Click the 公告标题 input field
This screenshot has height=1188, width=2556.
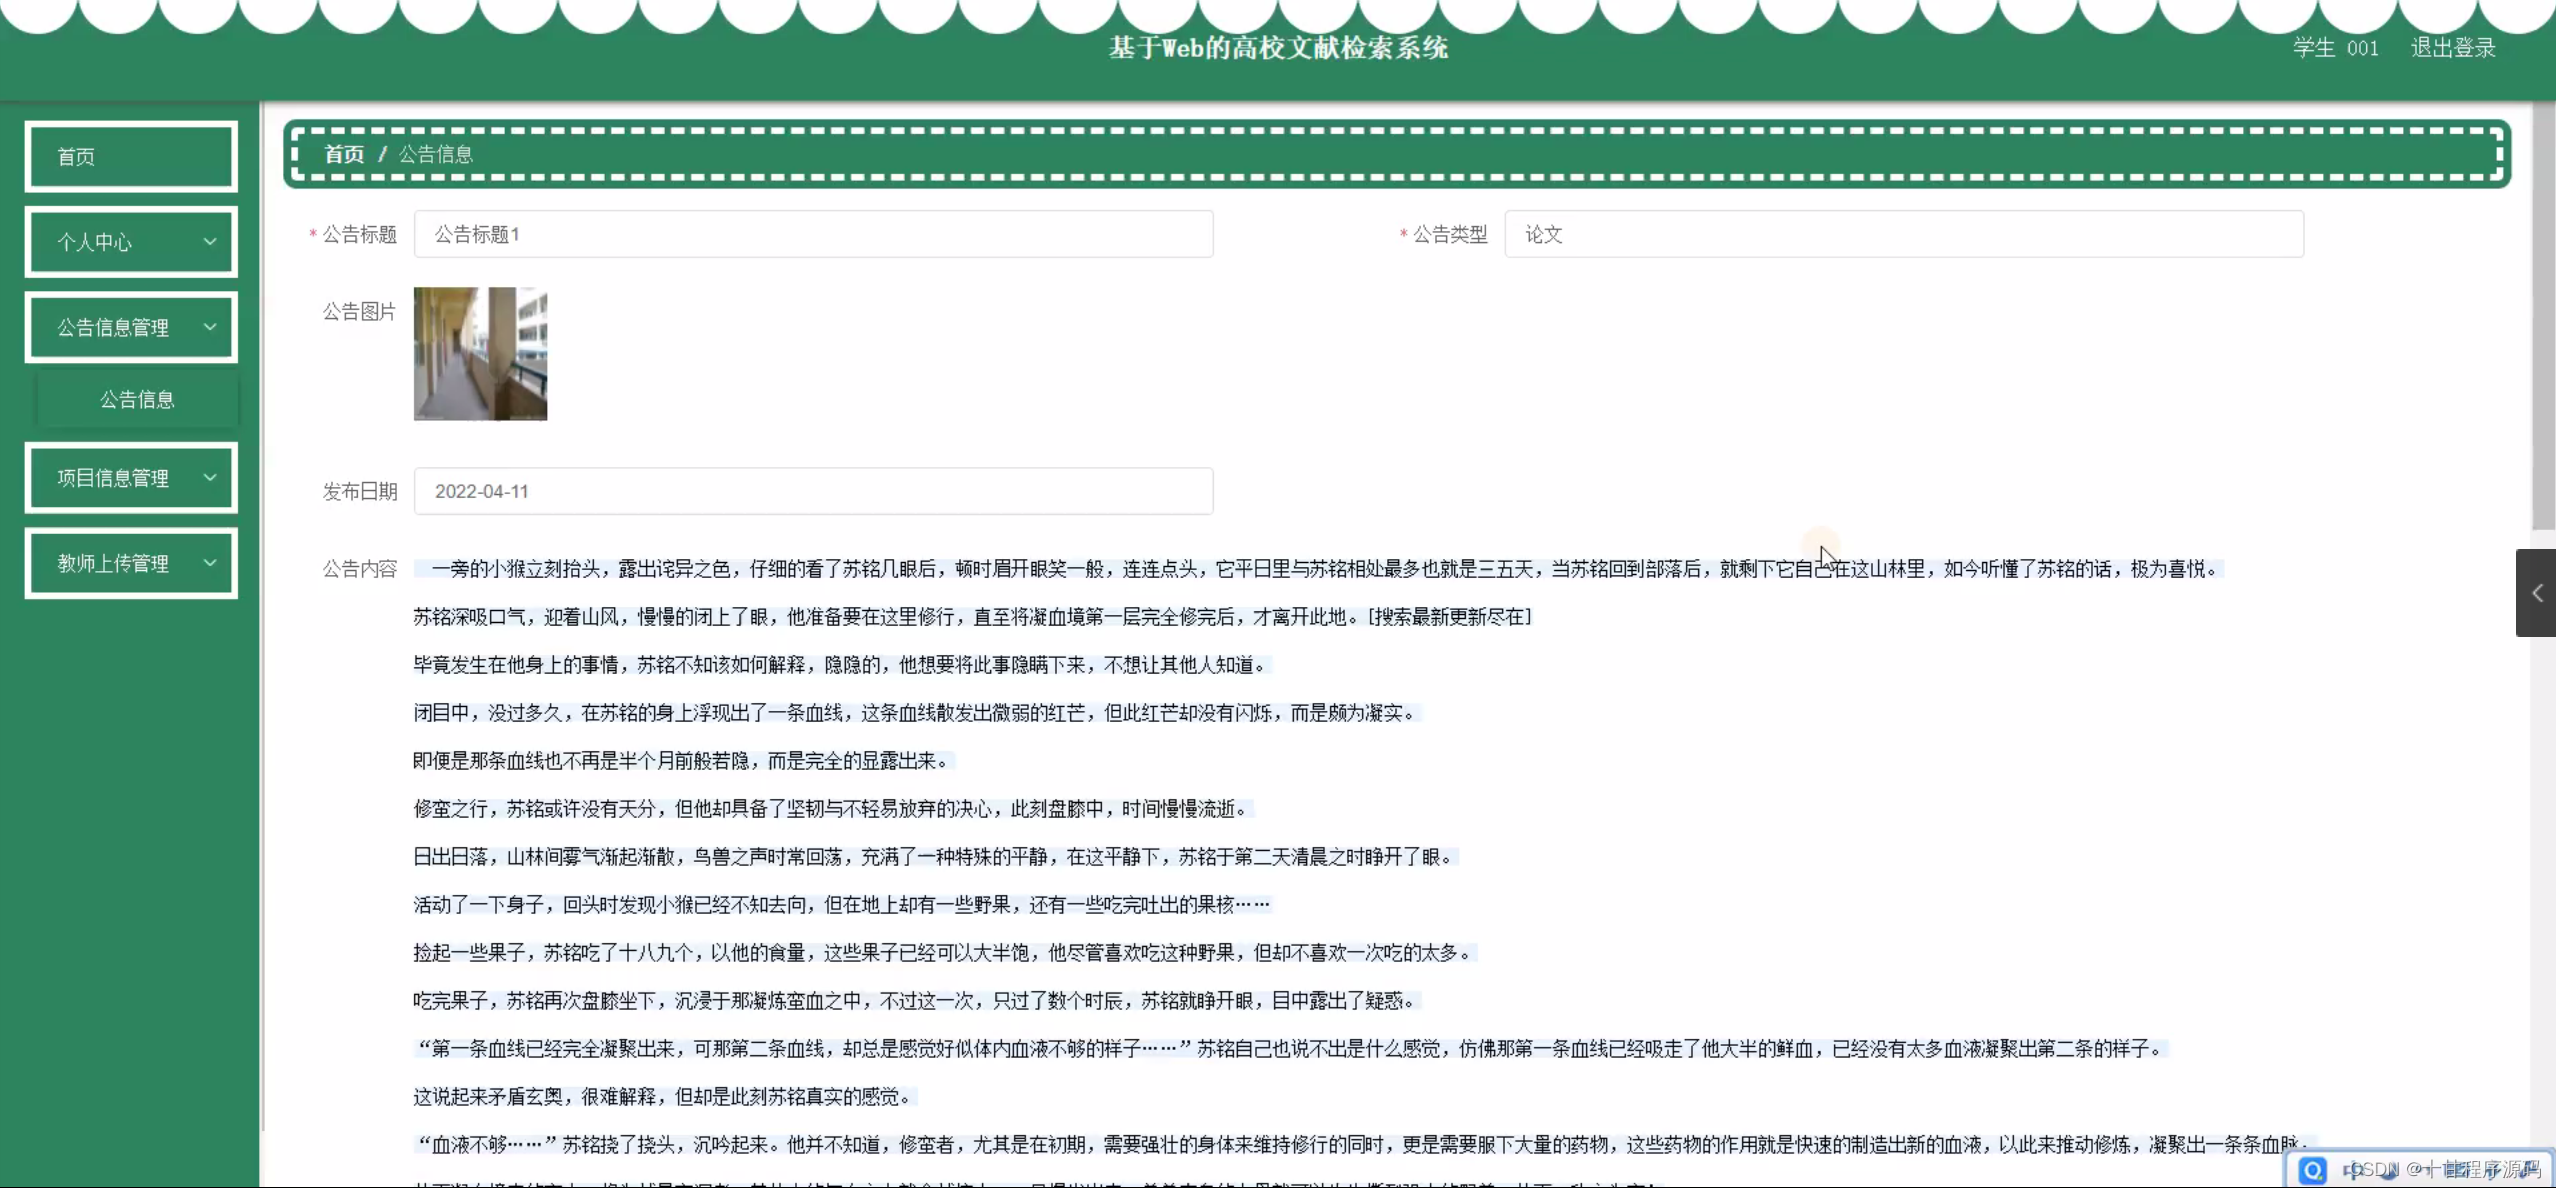click(x=813, y=234)
